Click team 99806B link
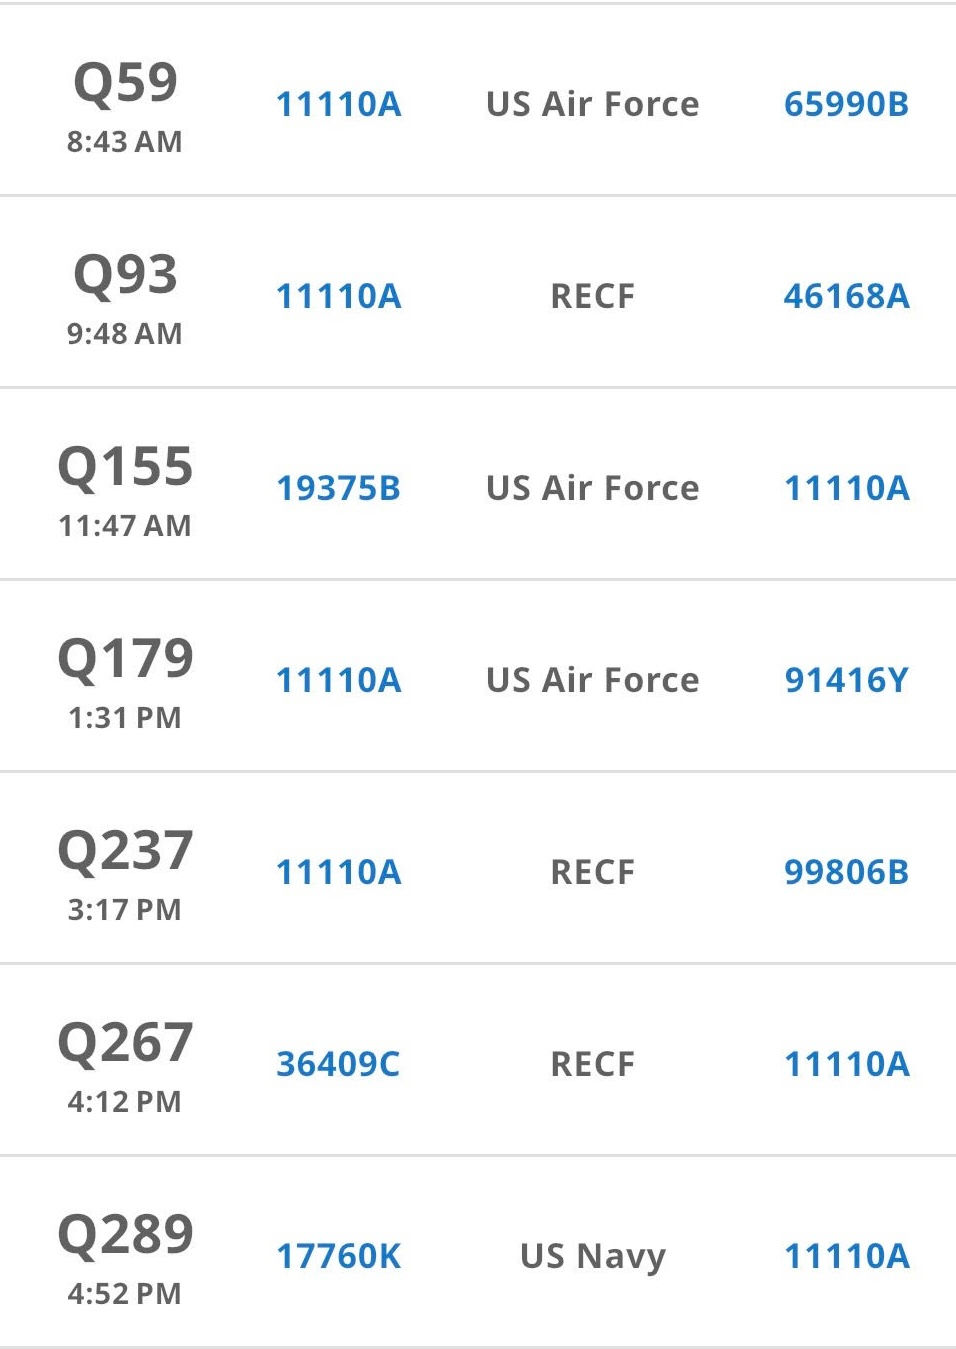 (x=846, y=872)
